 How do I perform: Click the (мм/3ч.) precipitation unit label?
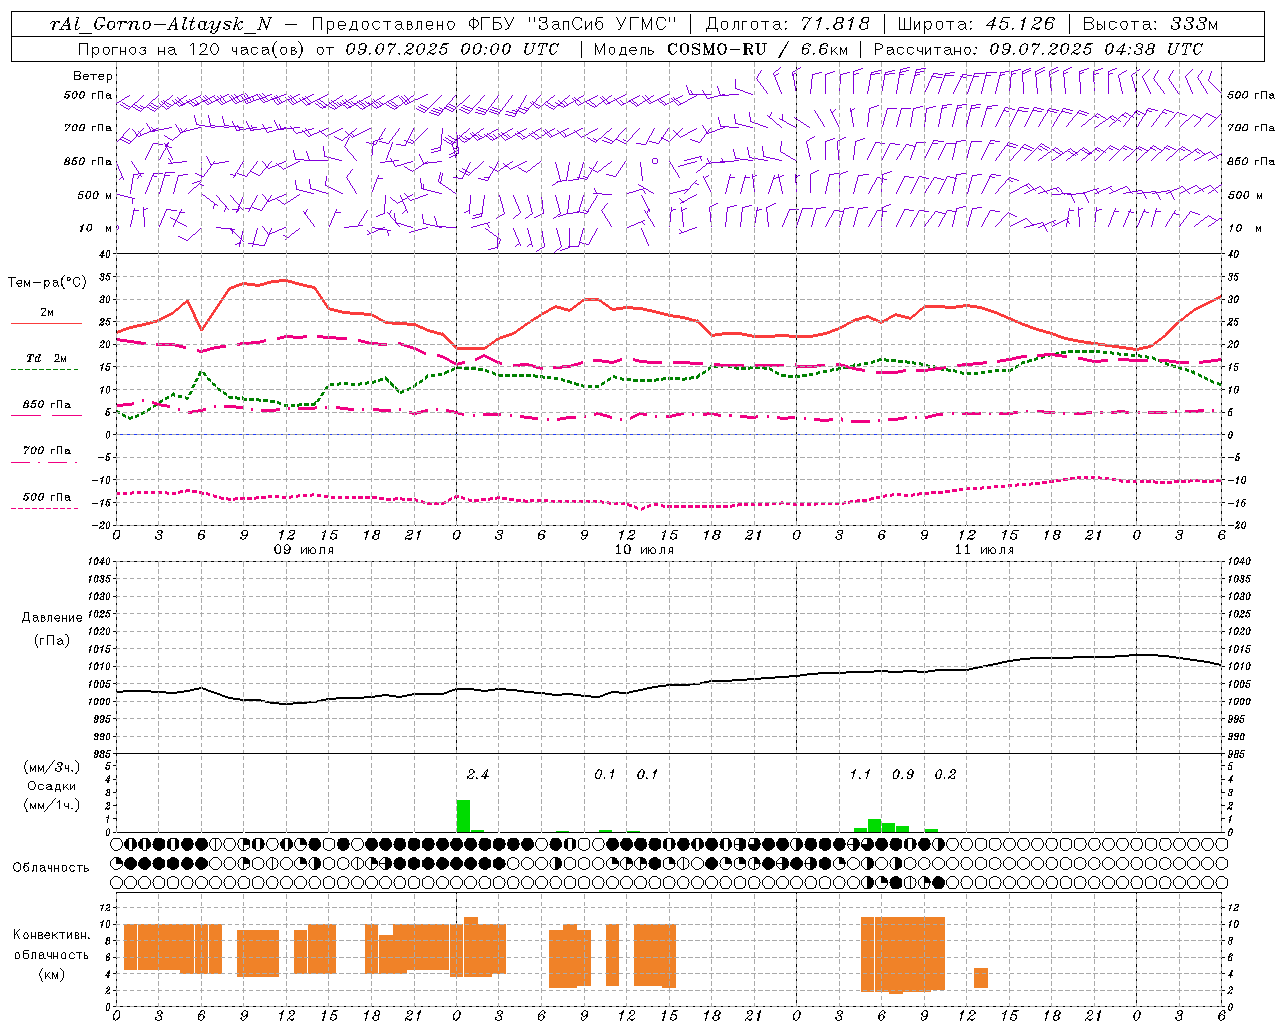click(x=51, y=768)
